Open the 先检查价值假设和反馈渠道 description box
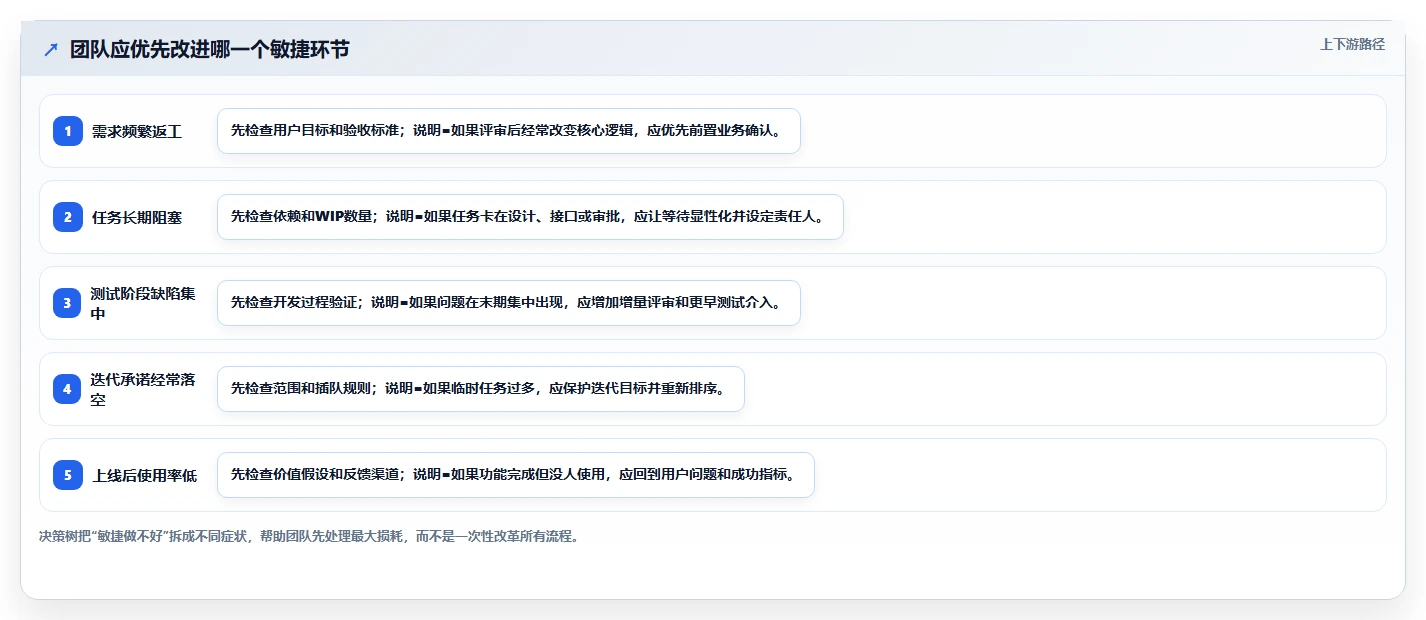 [516, 475]
